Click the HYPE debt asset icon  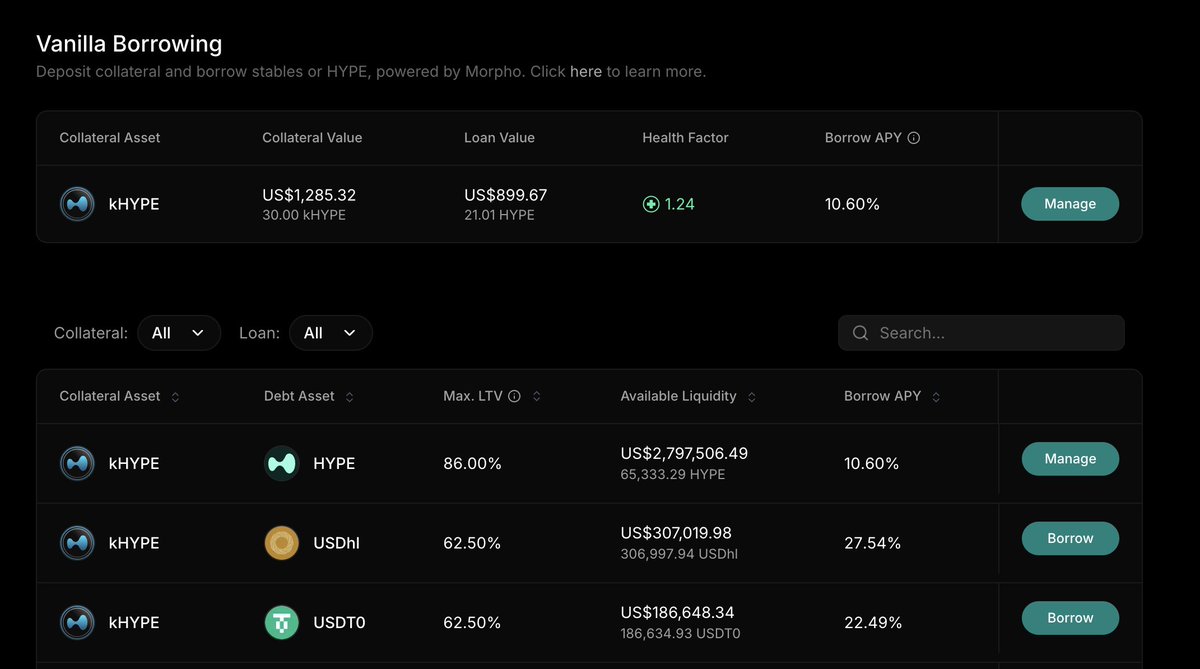click(x=282, y=463)
